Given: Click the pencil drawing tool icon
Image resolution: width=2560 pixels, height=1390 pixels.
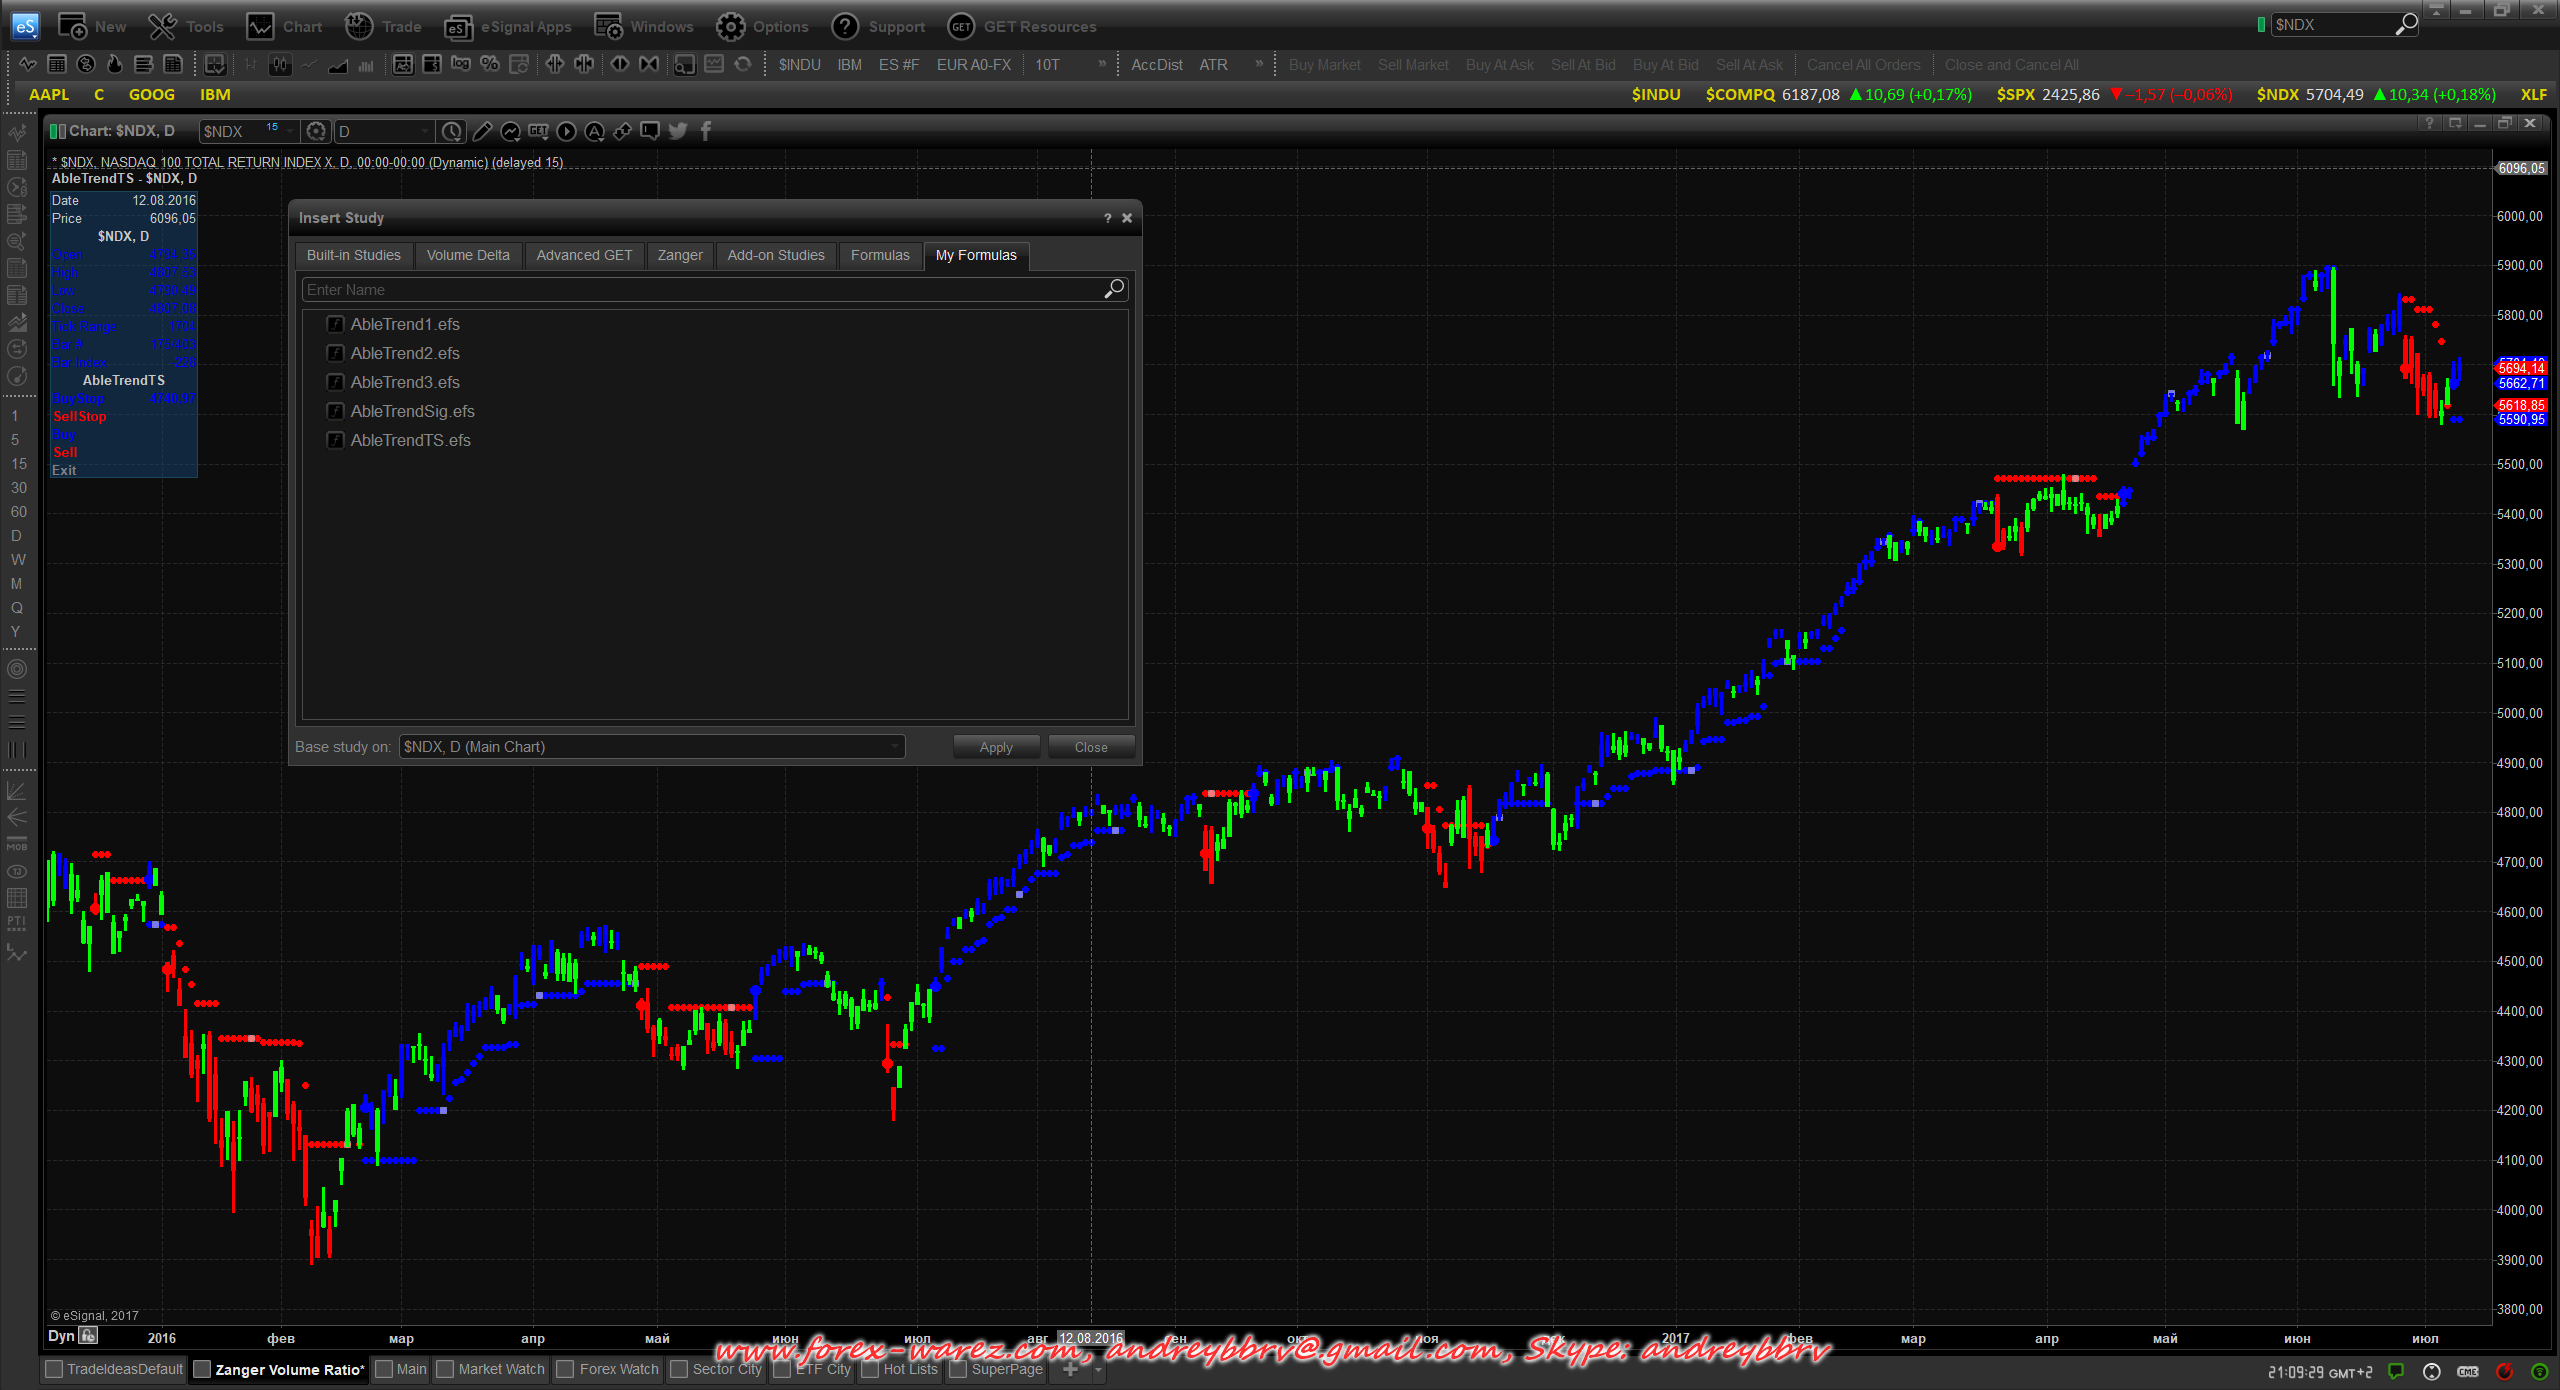Looking at the screenshot, I should 482,131.
